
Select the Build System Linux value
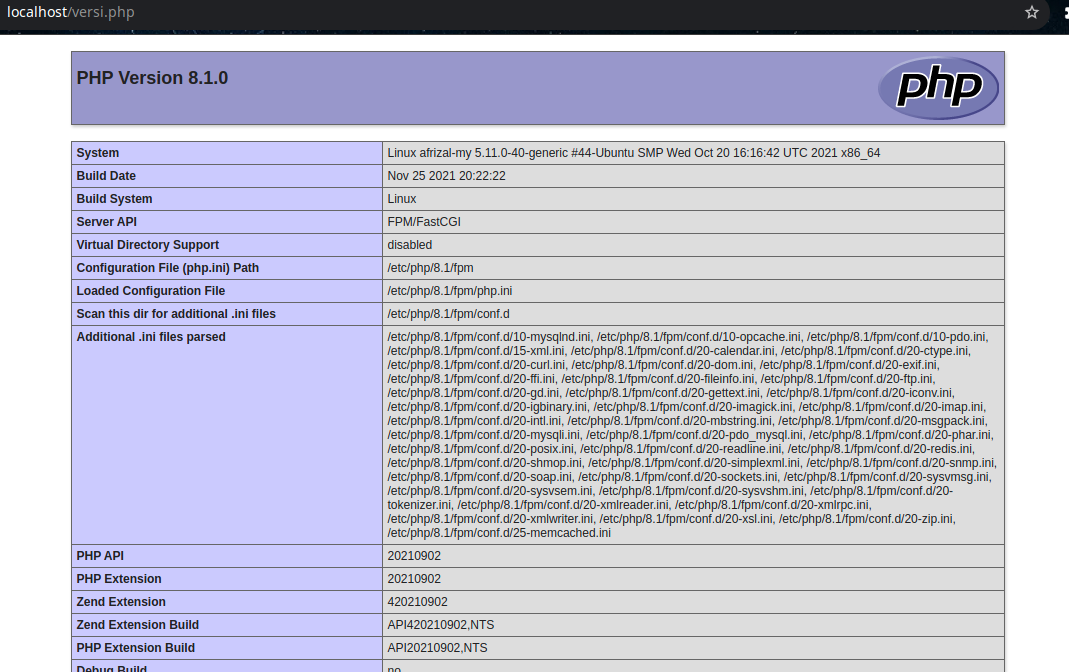click(x=402, y=199)
